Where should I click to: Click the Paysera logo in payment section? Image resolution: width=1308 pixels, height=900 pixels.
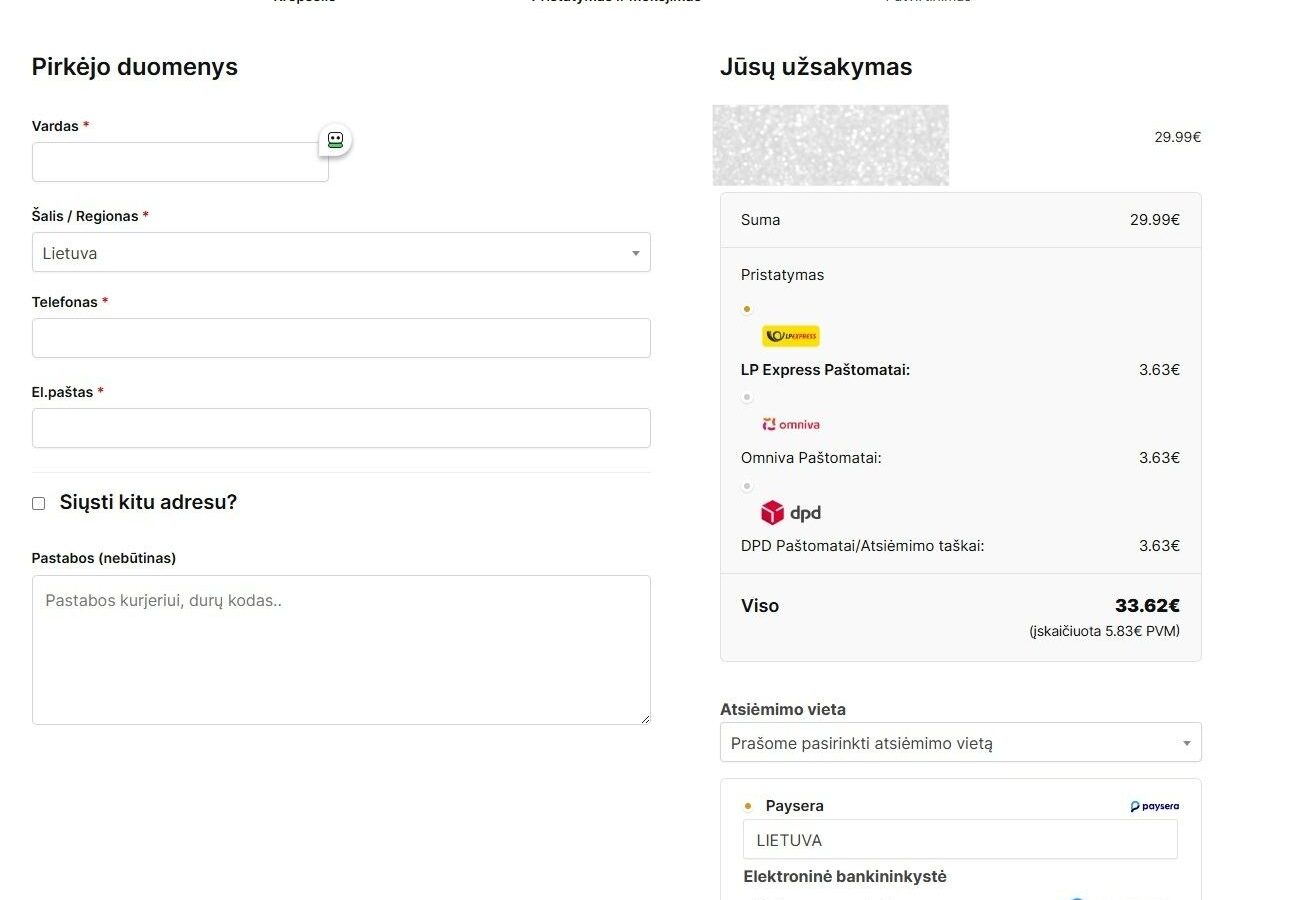tap(1154, 806)
